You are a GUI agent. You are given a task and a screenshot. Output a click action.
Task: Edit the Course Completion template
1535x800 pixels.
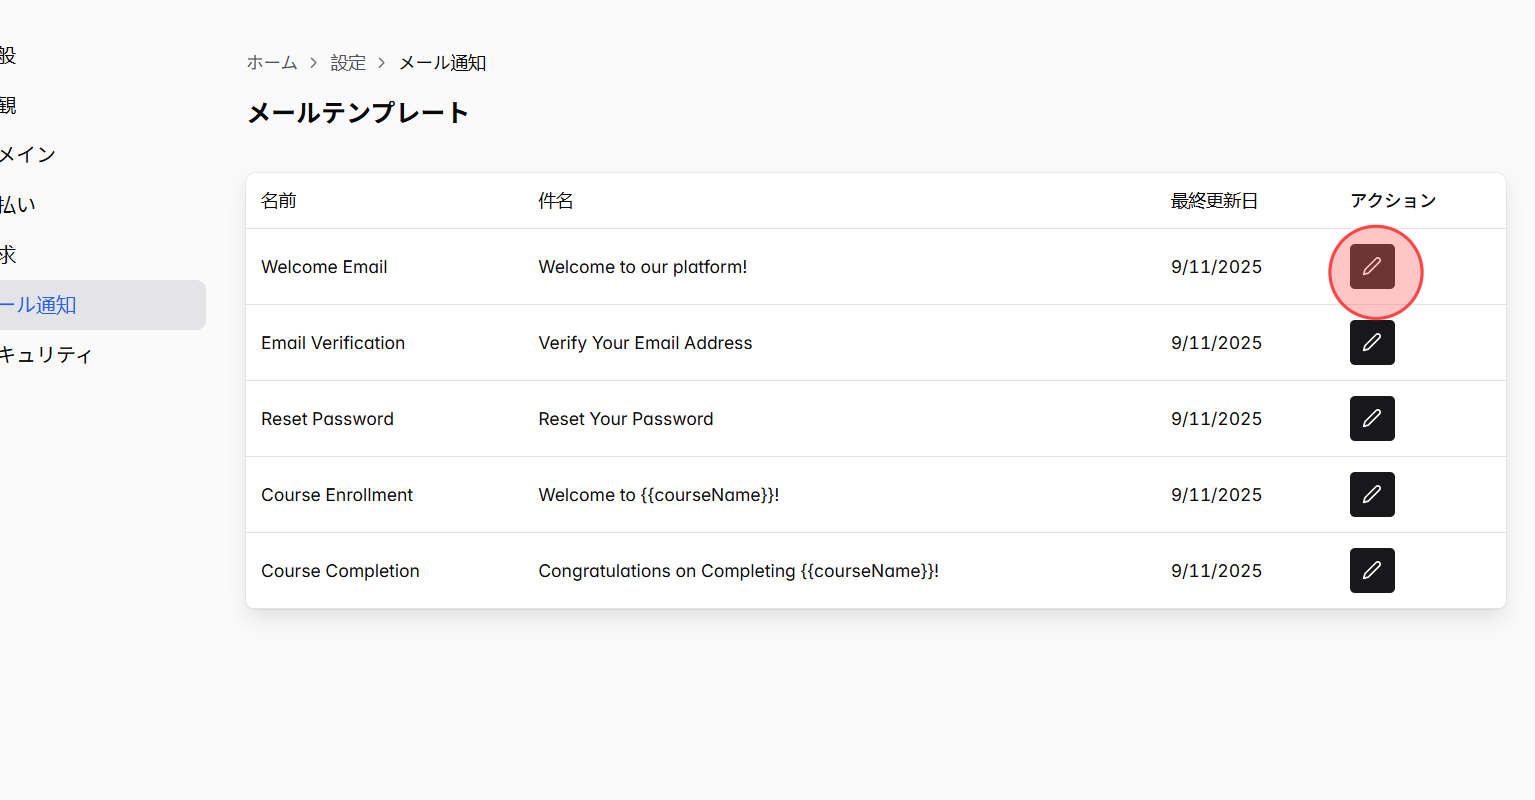(x=1372, y=570)
